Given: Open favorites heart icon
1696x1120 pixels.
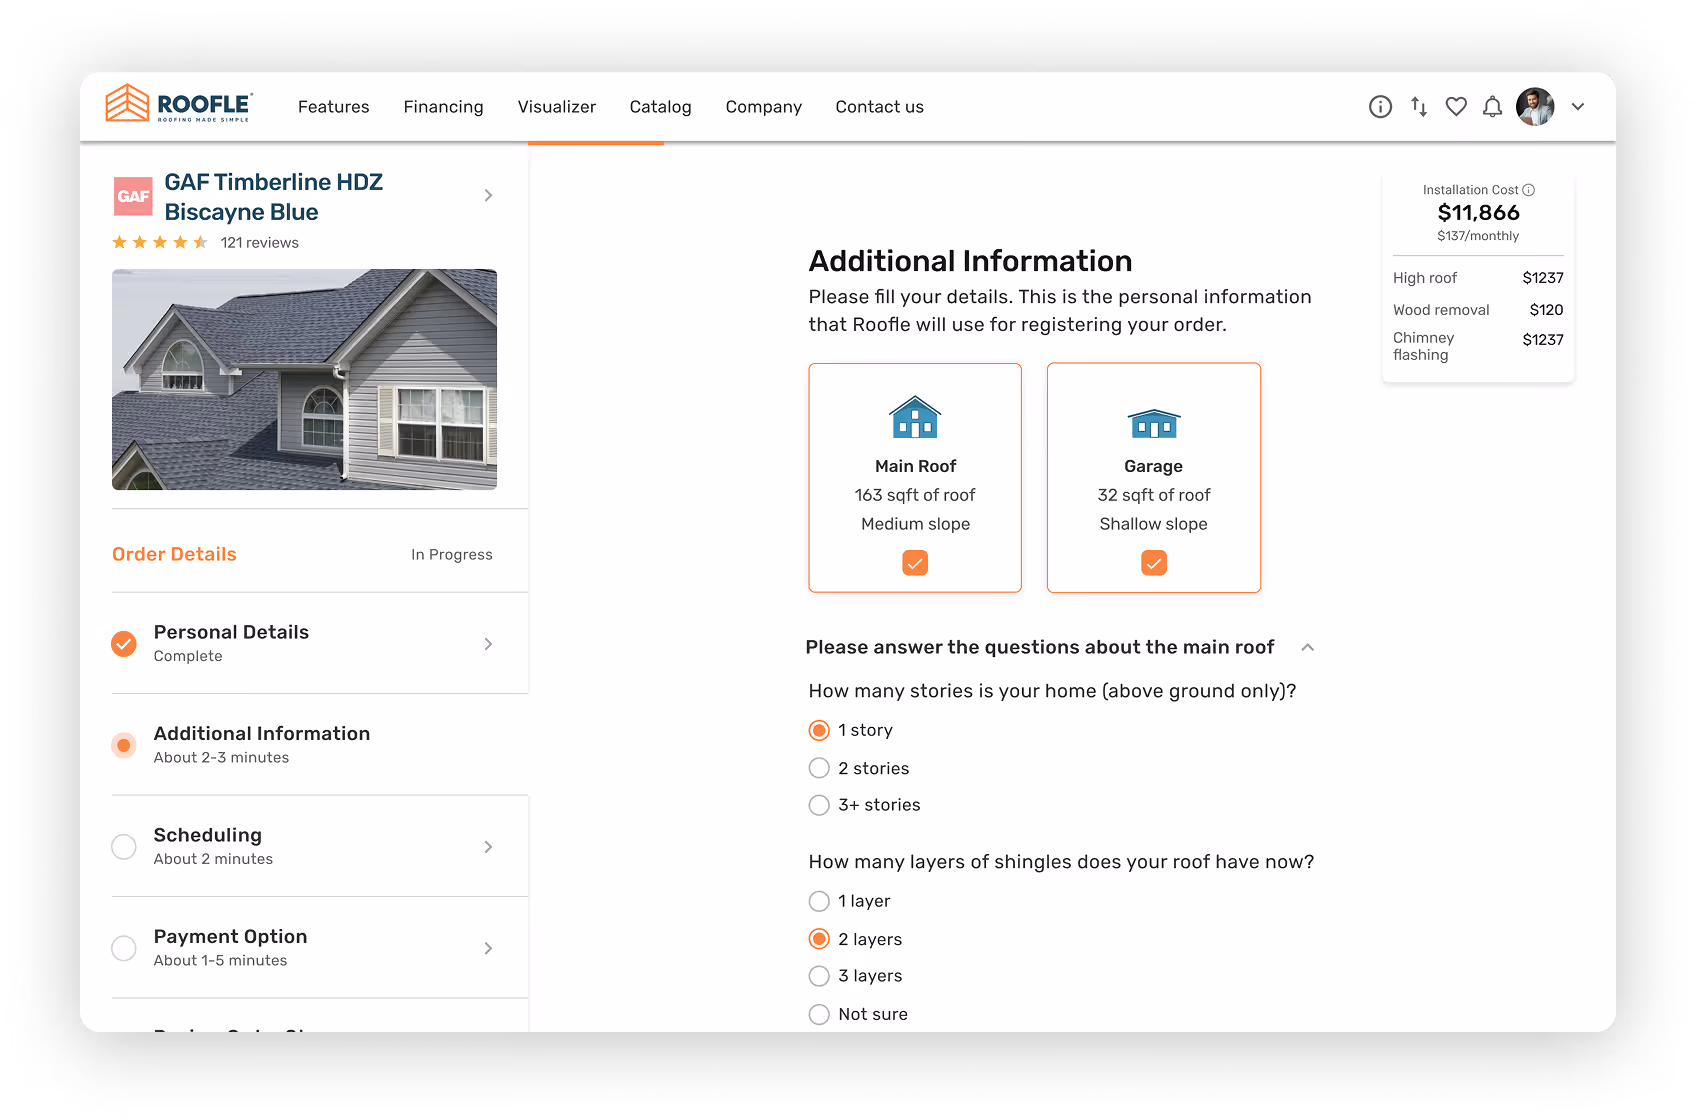Looking at the screenshot, I should tap(1456, 107).
